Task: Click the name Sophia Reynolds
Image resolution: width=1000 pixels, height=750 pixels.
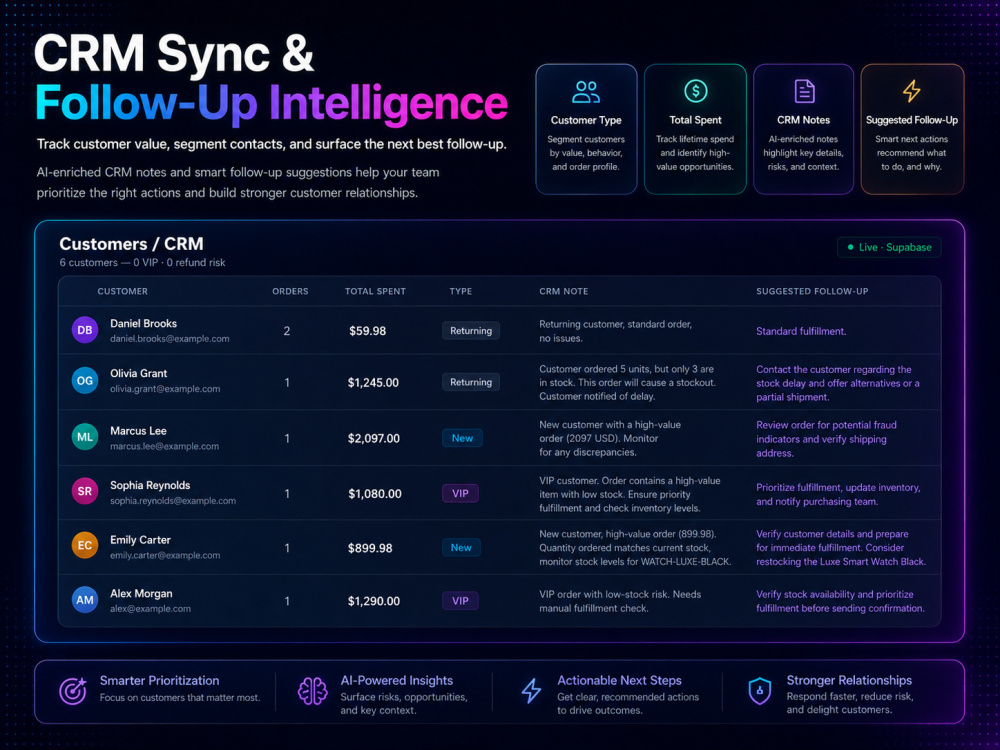Action: (150, 485)
